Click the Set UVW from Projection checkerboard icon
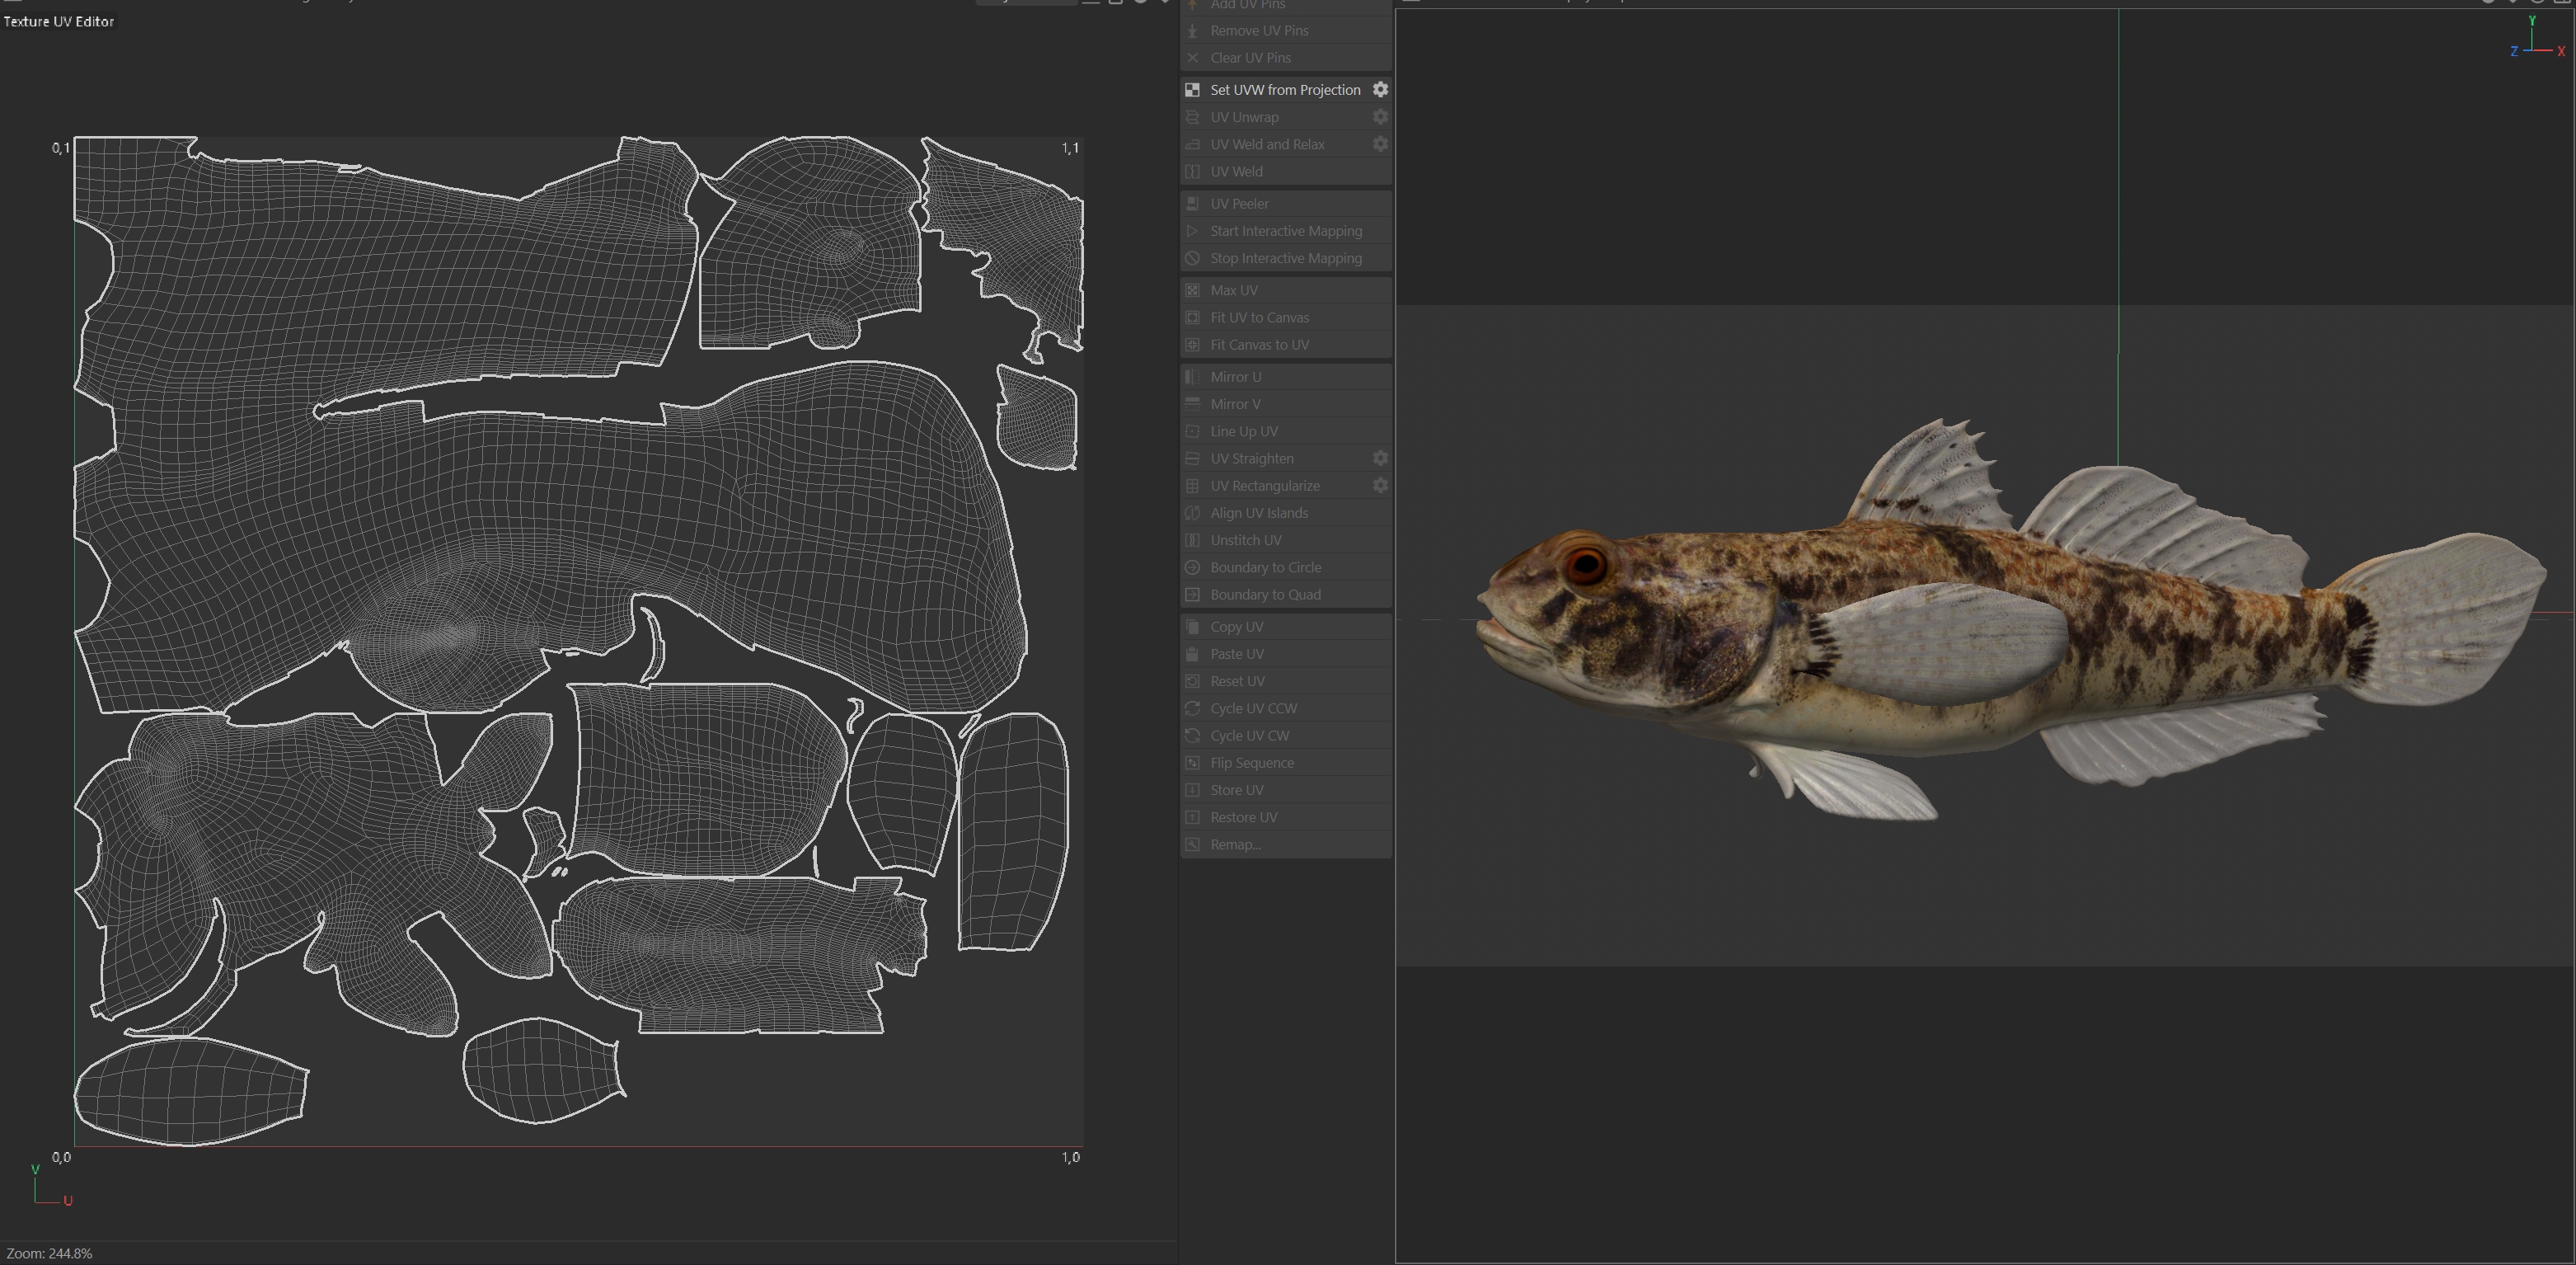This screenshot has width=2576, height=1265. pos(1192,90)
